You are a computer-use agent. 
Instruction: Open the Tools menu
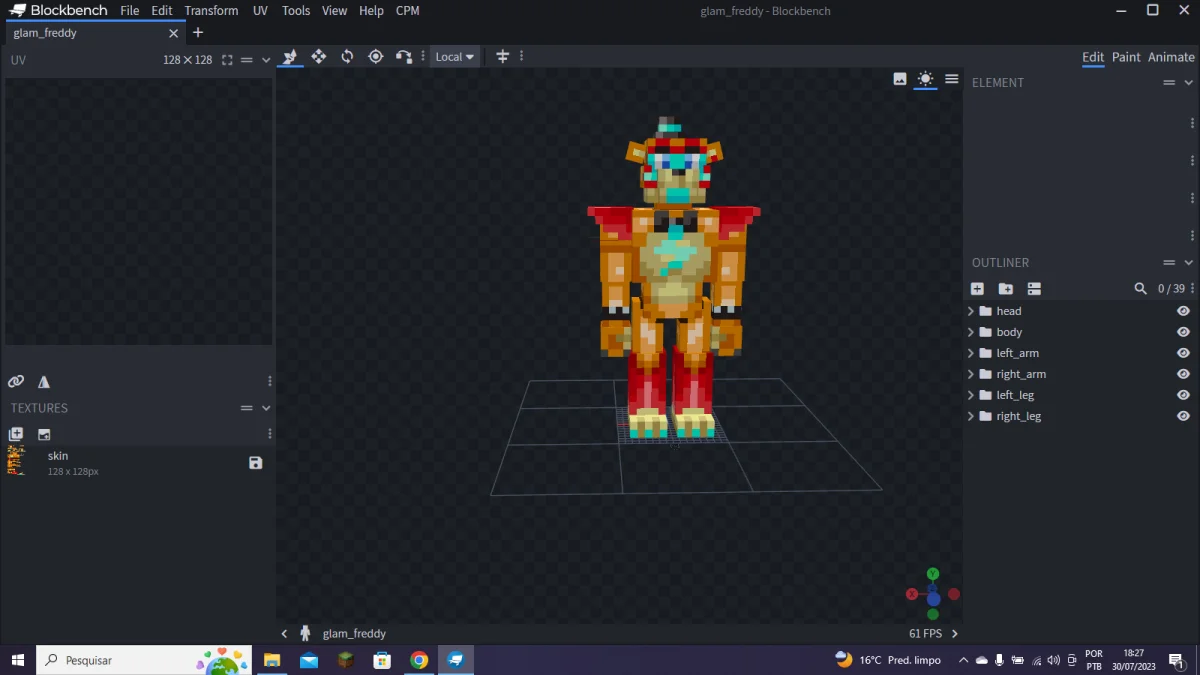296,11
